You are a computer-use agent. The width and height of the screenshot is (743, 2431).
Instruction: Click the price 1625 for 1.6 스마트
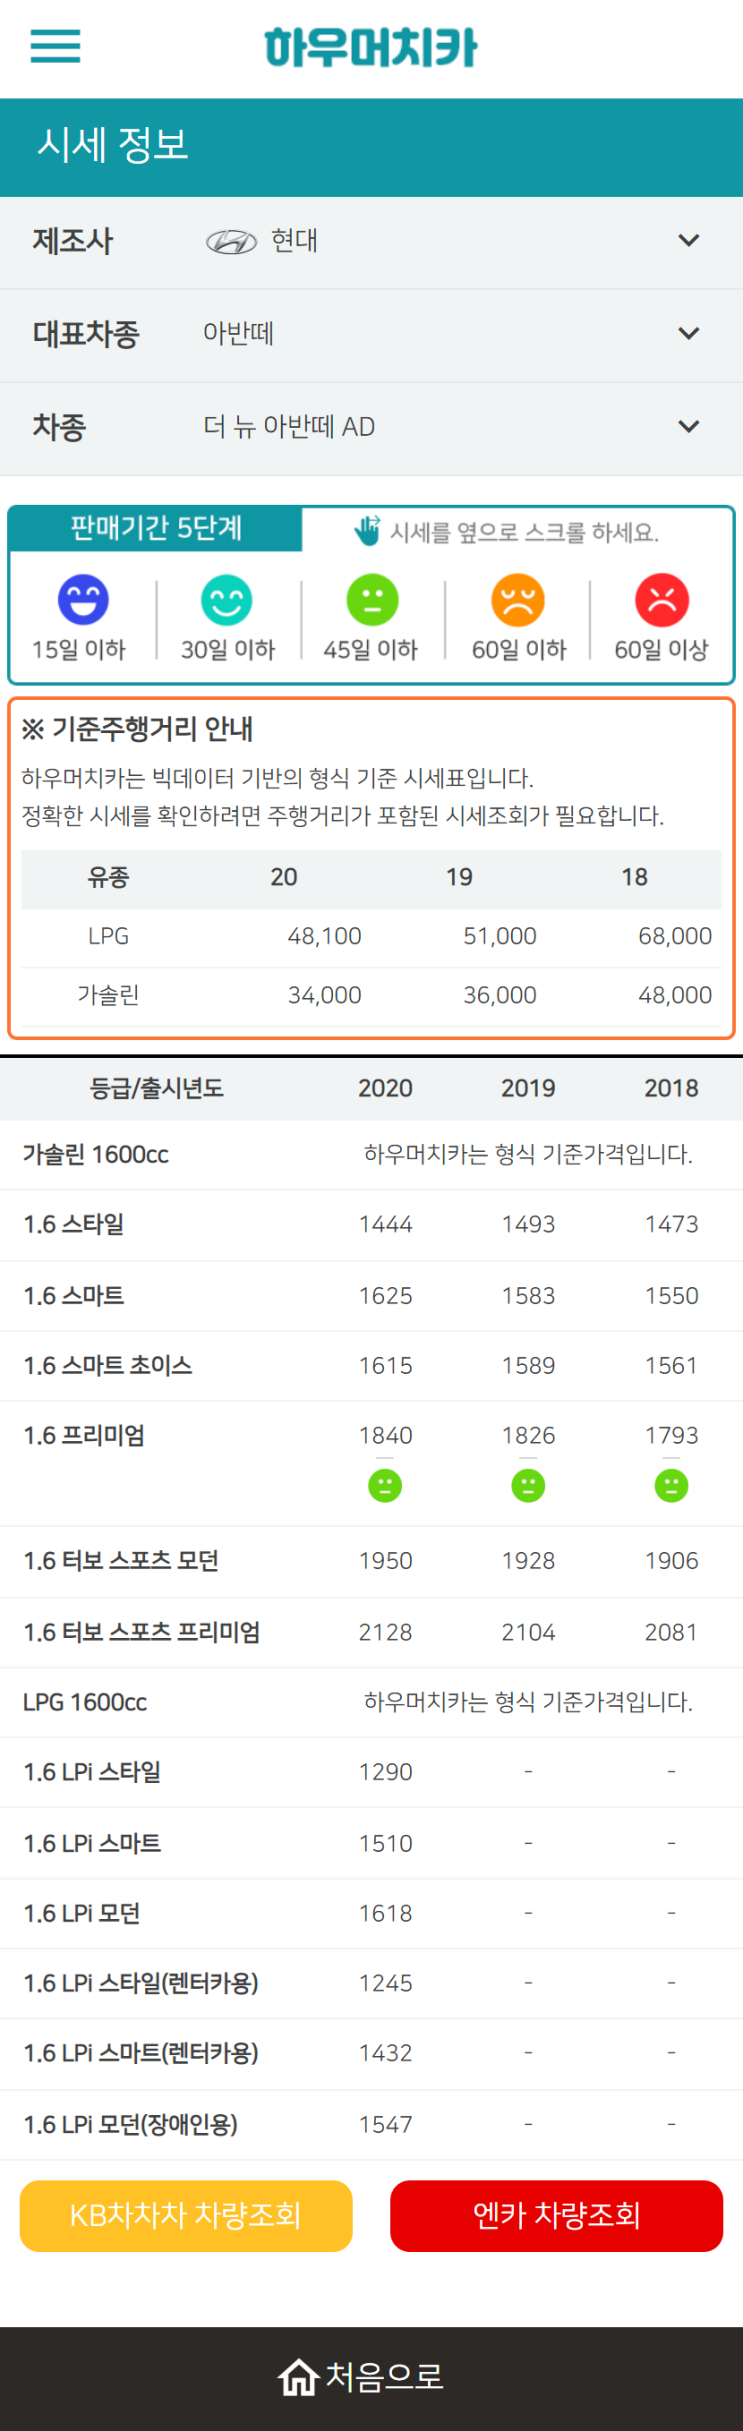[385, 1296]
